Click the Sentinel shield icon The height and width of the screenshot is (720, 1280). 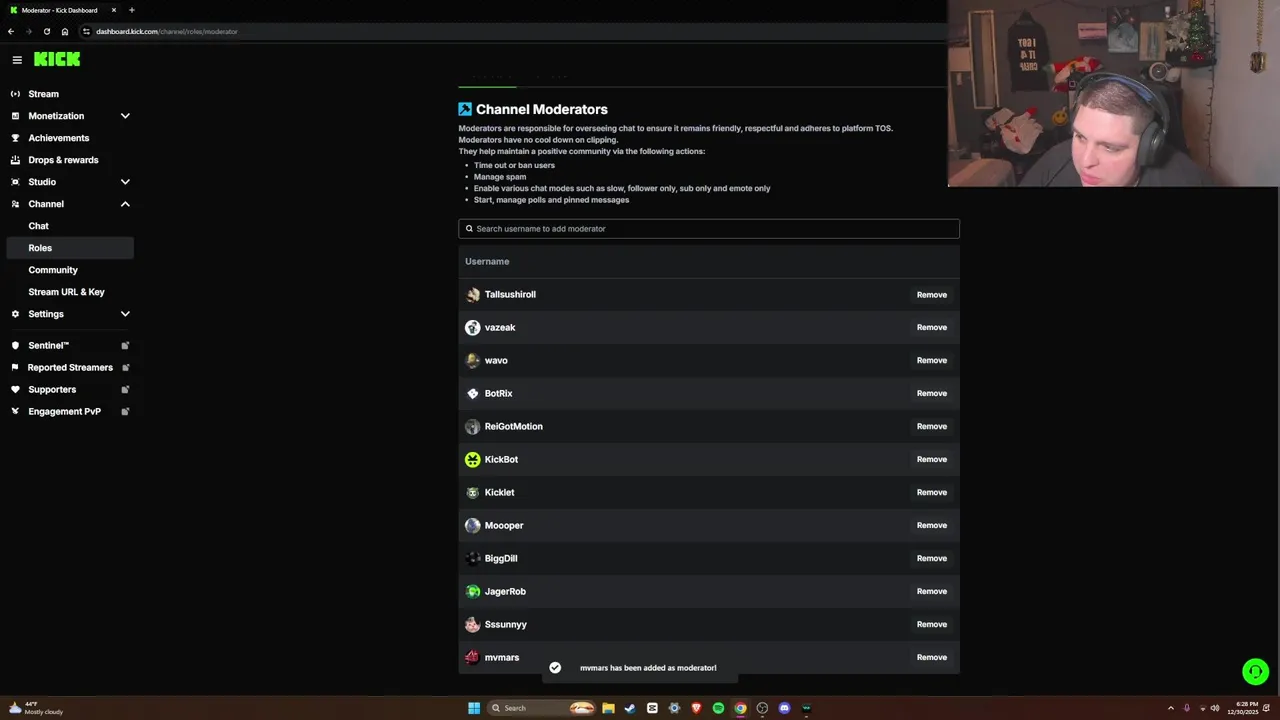click(15, 345)
